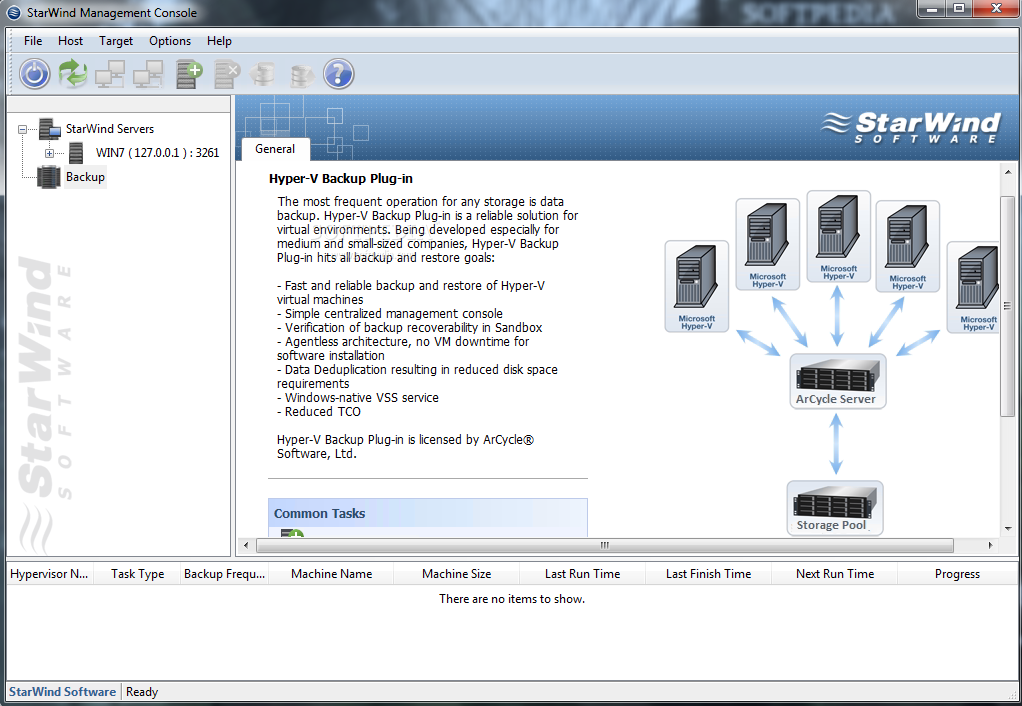Click the WIN7 host server icon
This screenshot has width=1022, height=706.
(76, 153)
